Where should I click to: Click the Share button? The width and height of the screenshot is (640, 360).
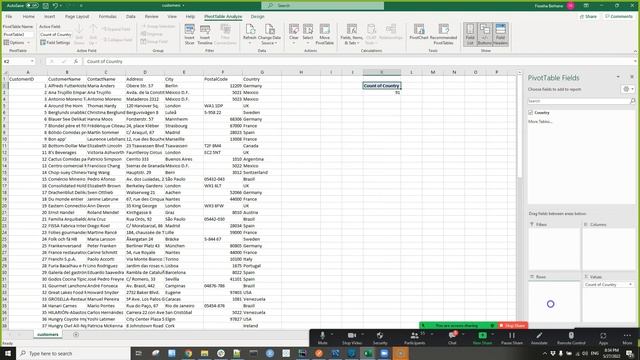click(588, 17)
